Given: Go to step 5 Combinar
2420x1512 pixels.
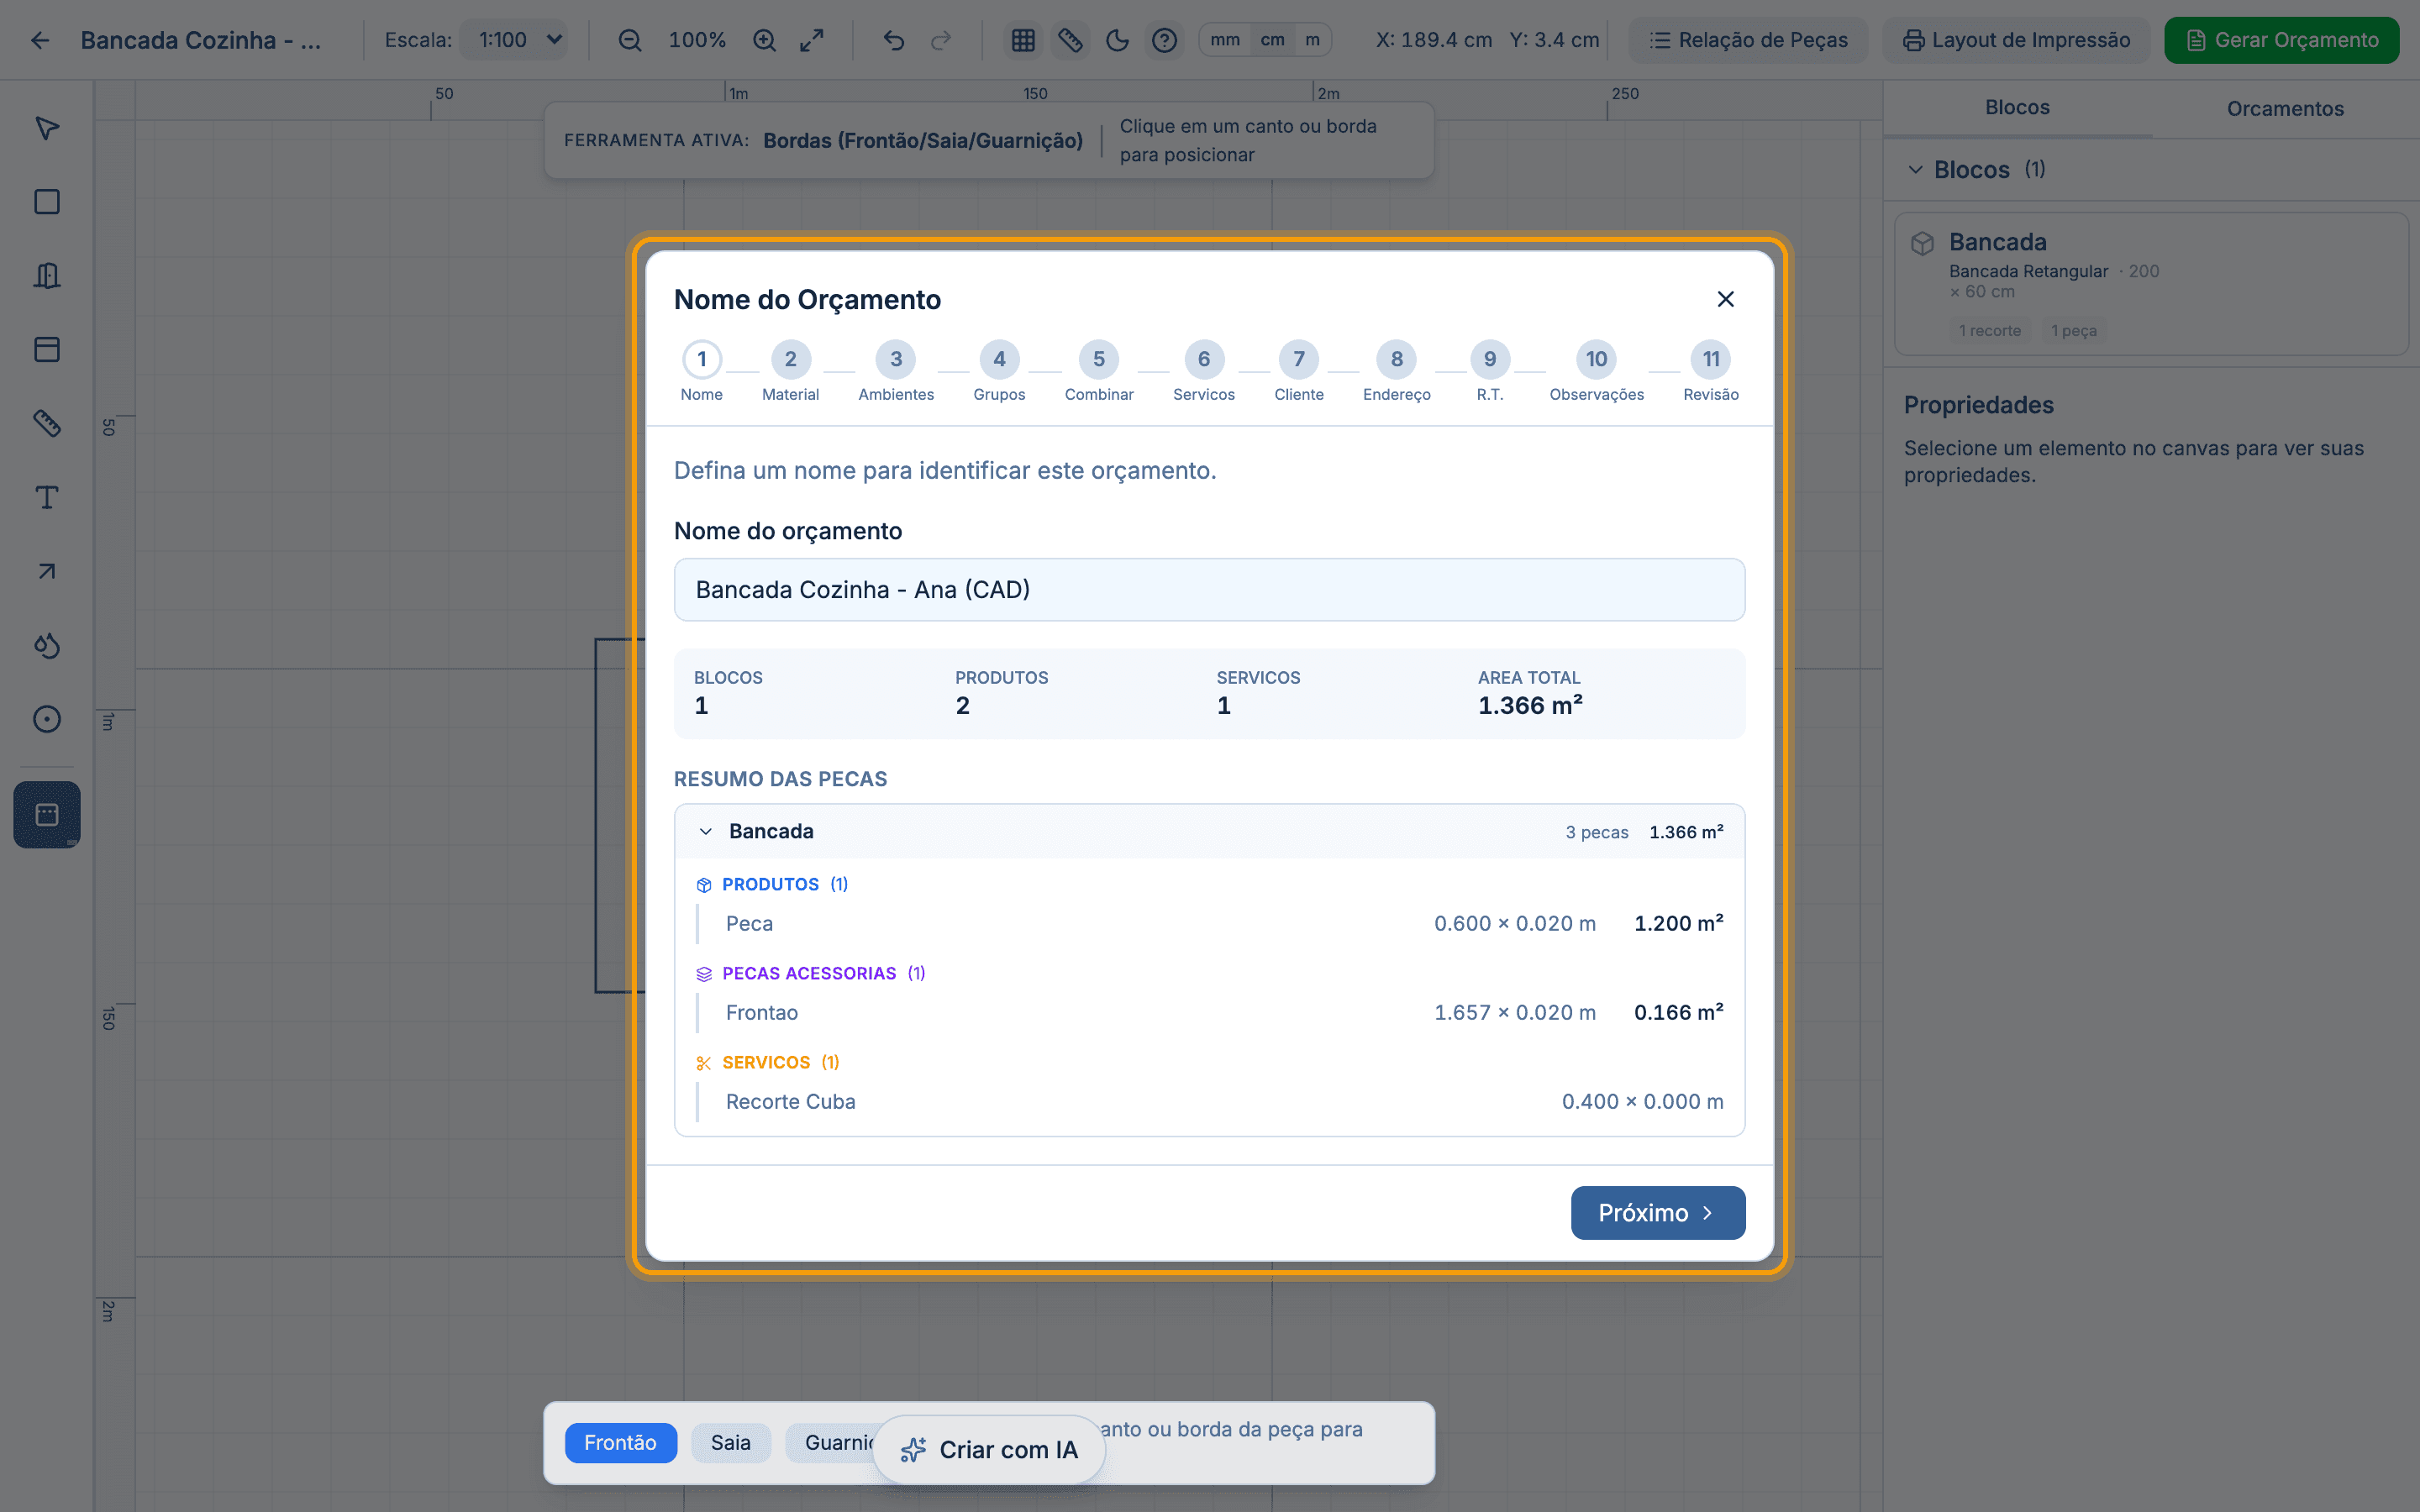Looking at the screenshot, I should coord(1099,371).
